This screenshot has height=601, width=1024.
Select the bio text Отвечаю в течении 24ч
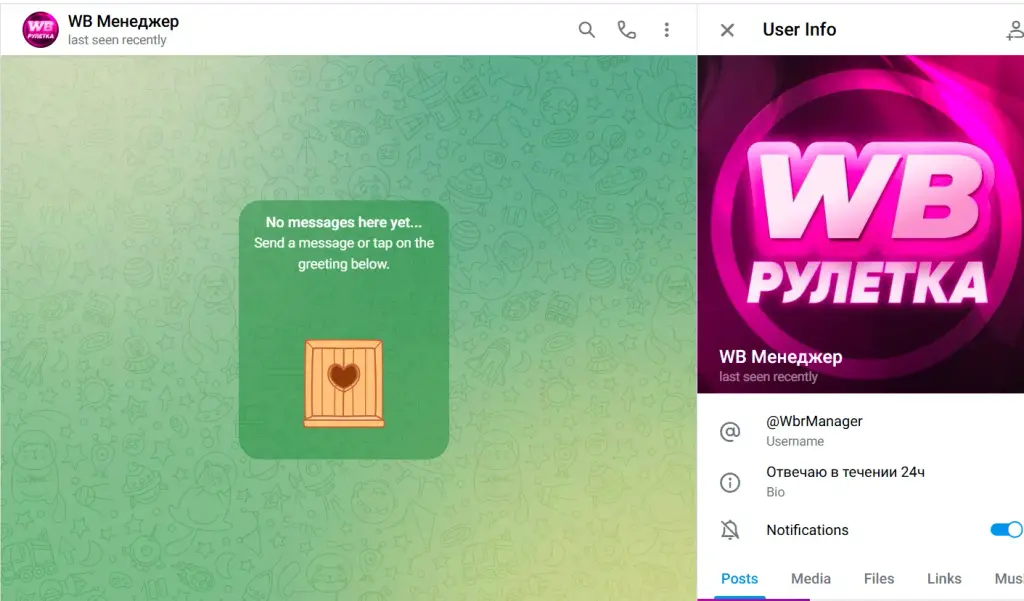click(x=845, y=472)
